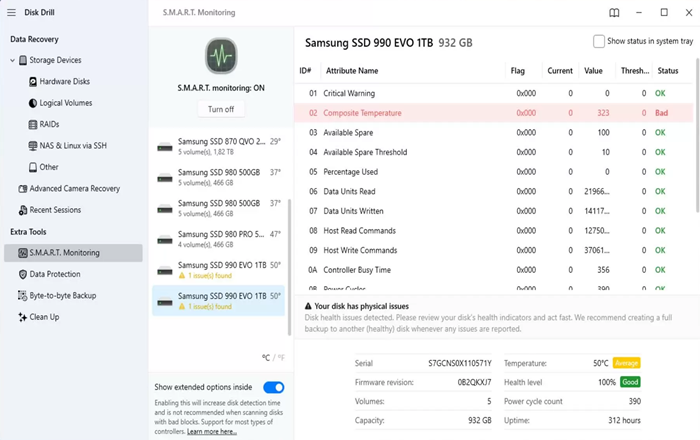Viewport: 700px width, 440px height.
Task: Click the NAS & Linux via SSH icon
Action: click(33, 146)
